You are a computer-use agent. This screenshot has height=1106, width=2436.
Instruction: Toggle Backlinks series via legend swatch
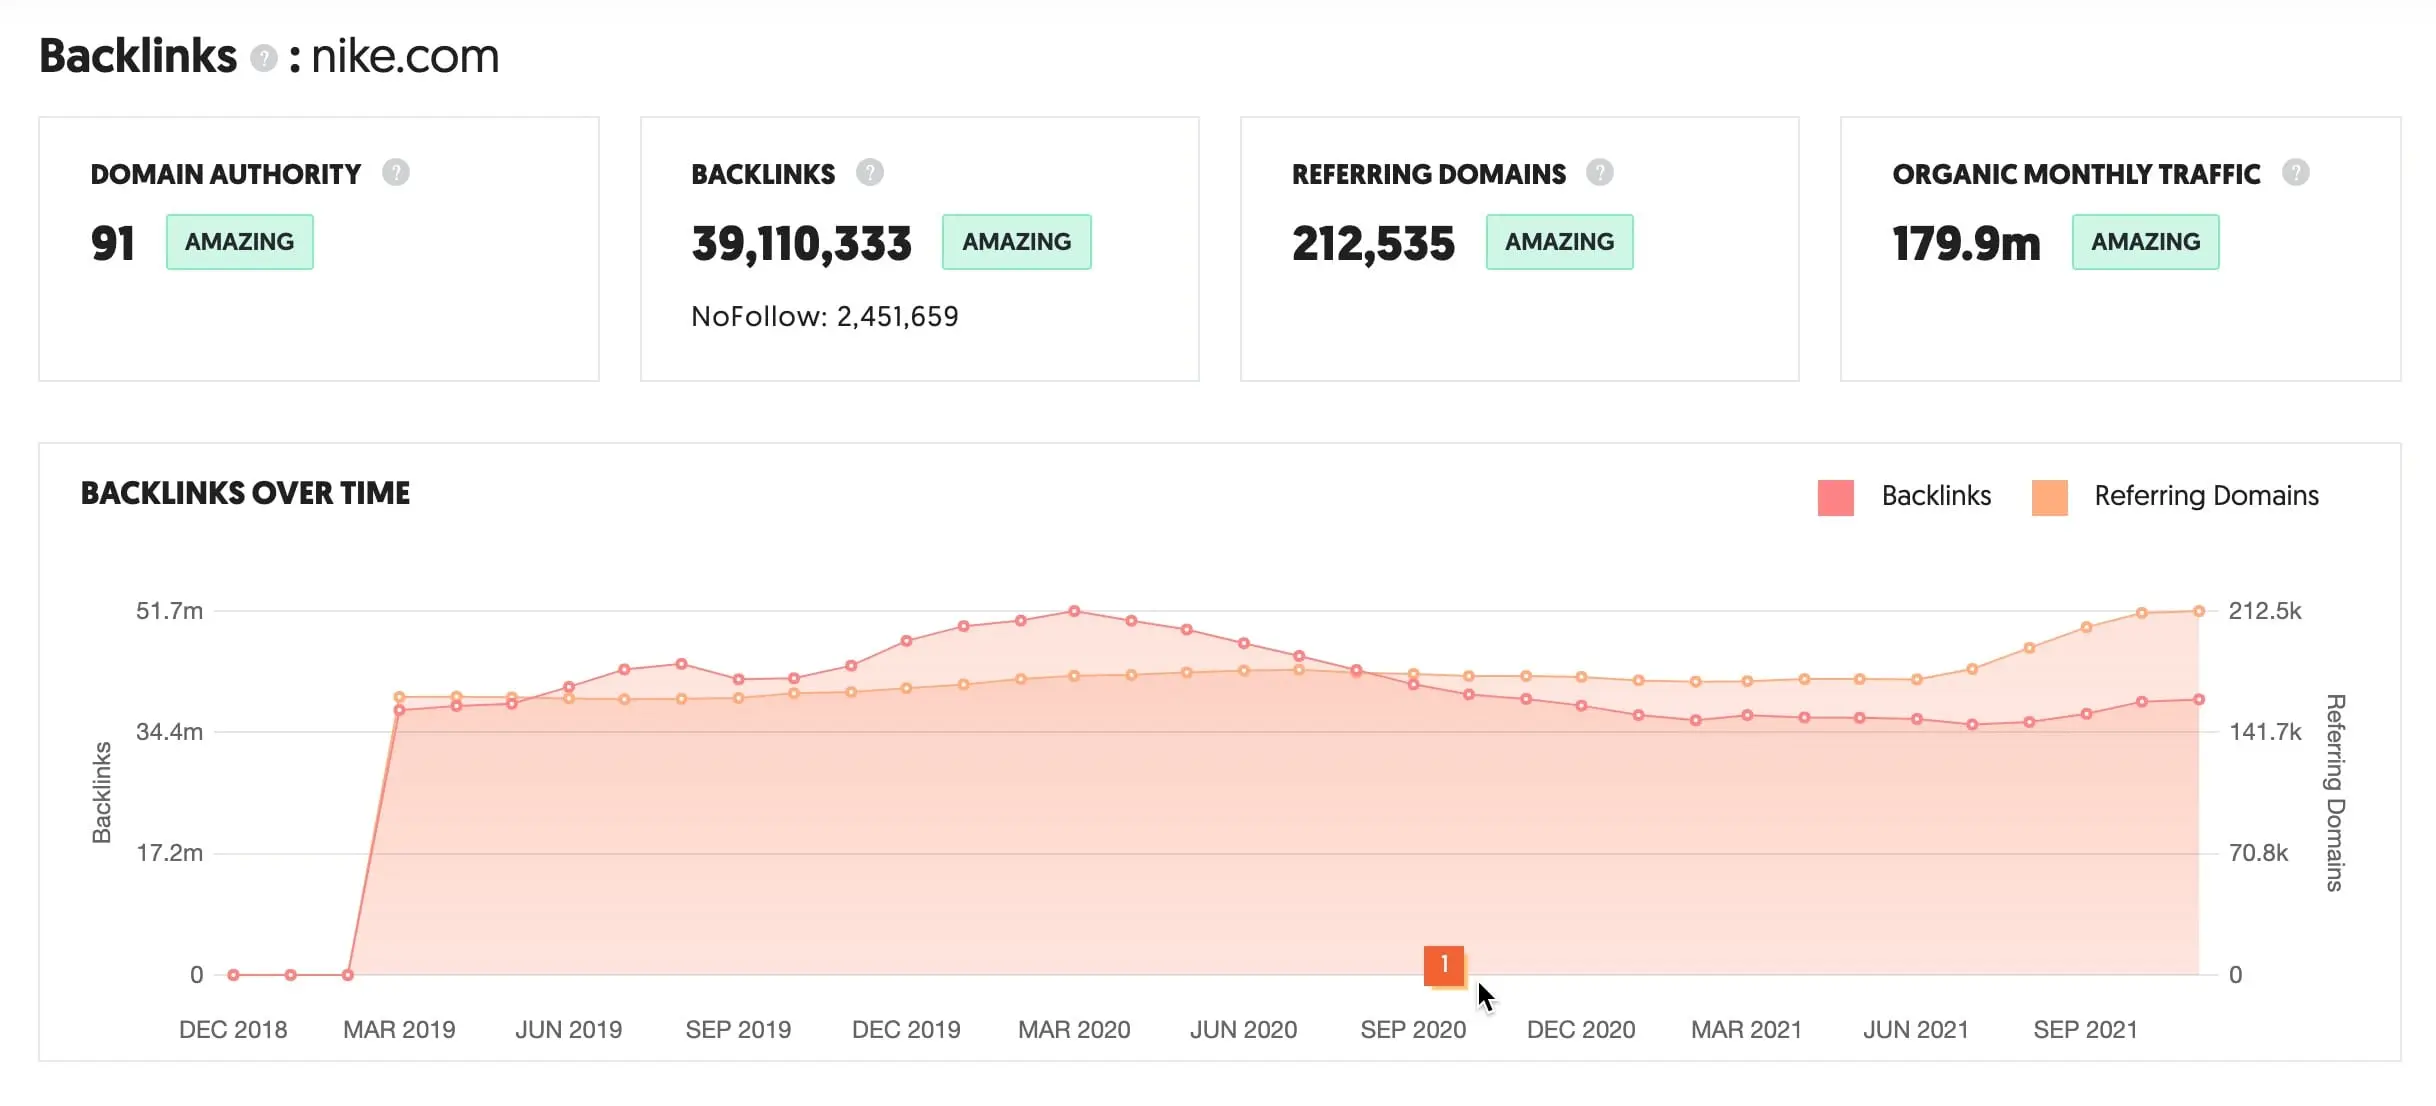click(1835, 497)
